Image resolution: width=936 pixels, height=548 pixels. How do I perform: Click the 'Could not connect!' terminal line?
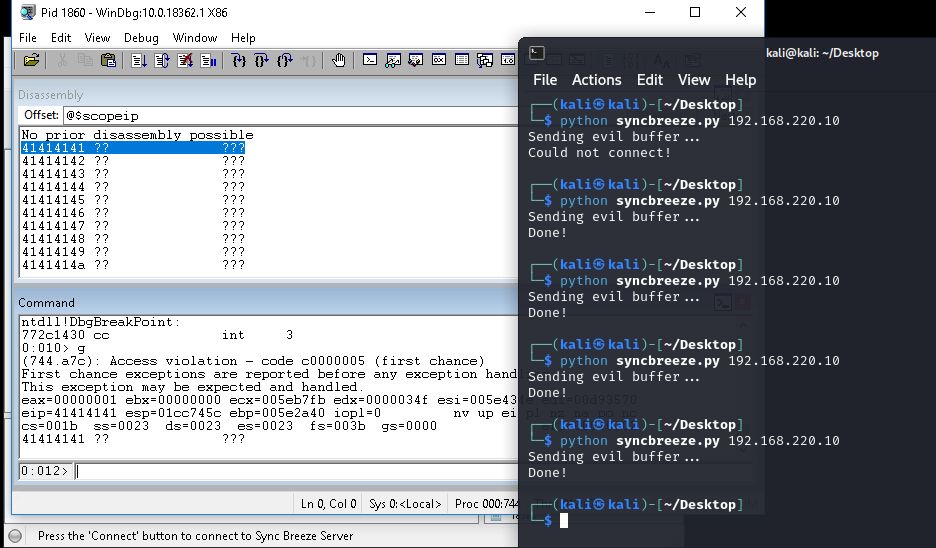[x=599, y=153]
